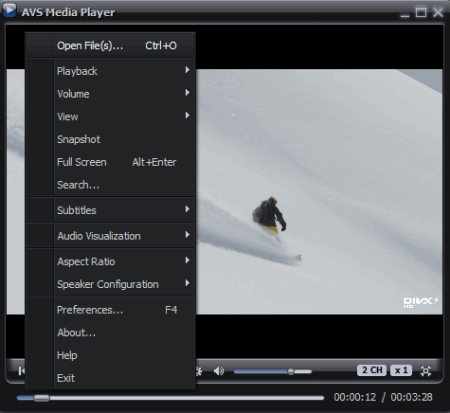
Task: Open Search... from the menu
Action: [110, 185]
